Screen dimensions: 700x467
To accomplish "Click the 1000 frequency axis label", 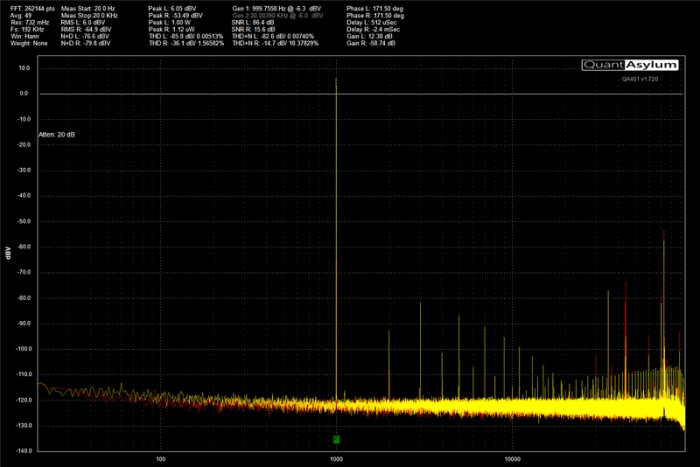I will (336, 459).
